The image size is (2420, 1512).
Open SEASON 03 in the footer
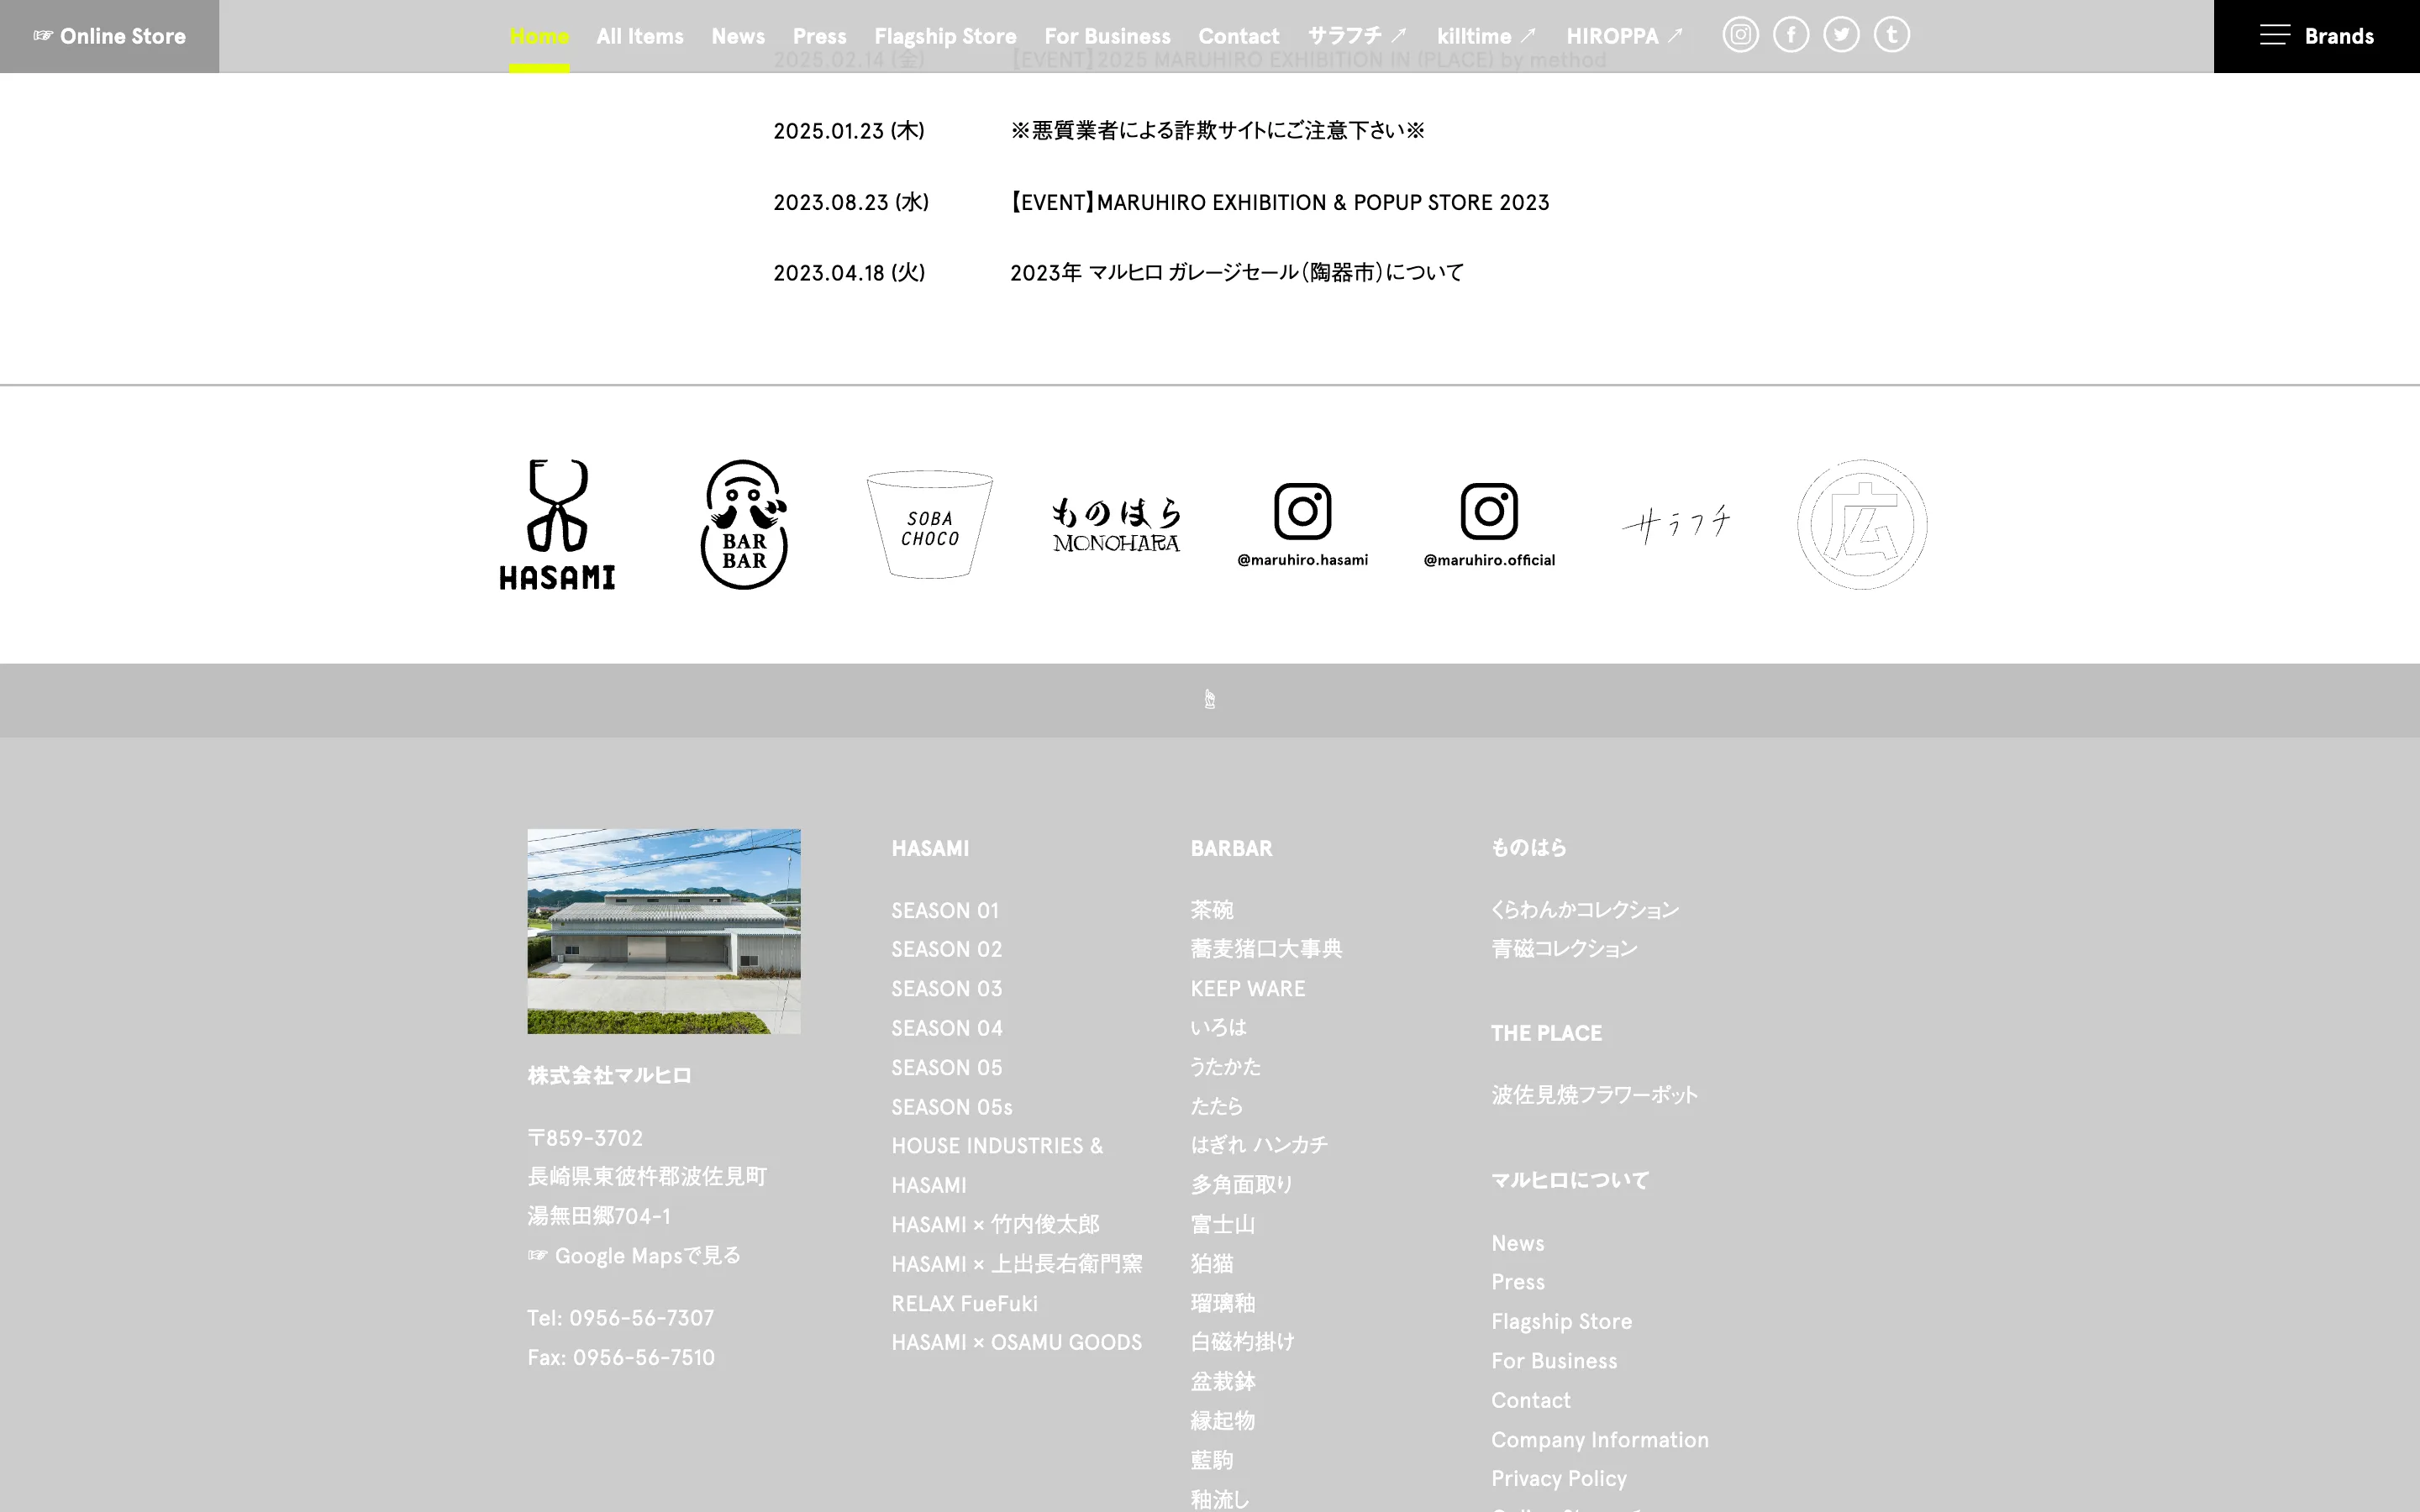[x=946, y=989]
